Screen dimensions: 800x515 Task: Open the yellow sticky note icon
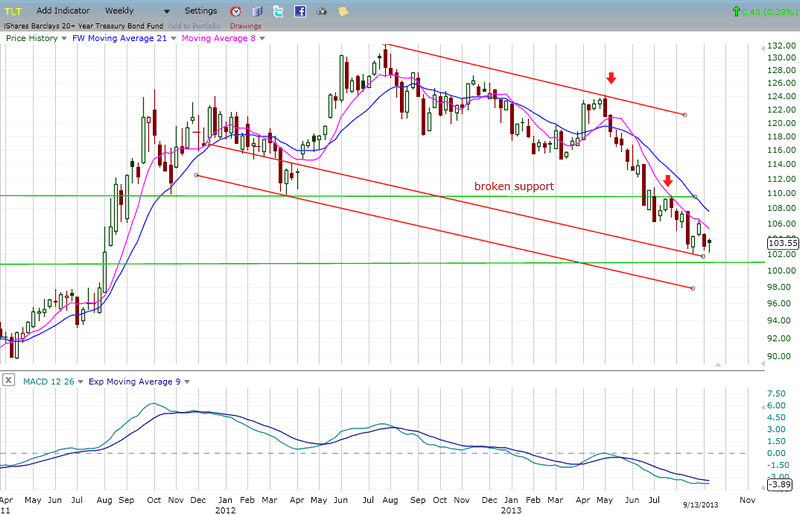click(x=345, y=10)
